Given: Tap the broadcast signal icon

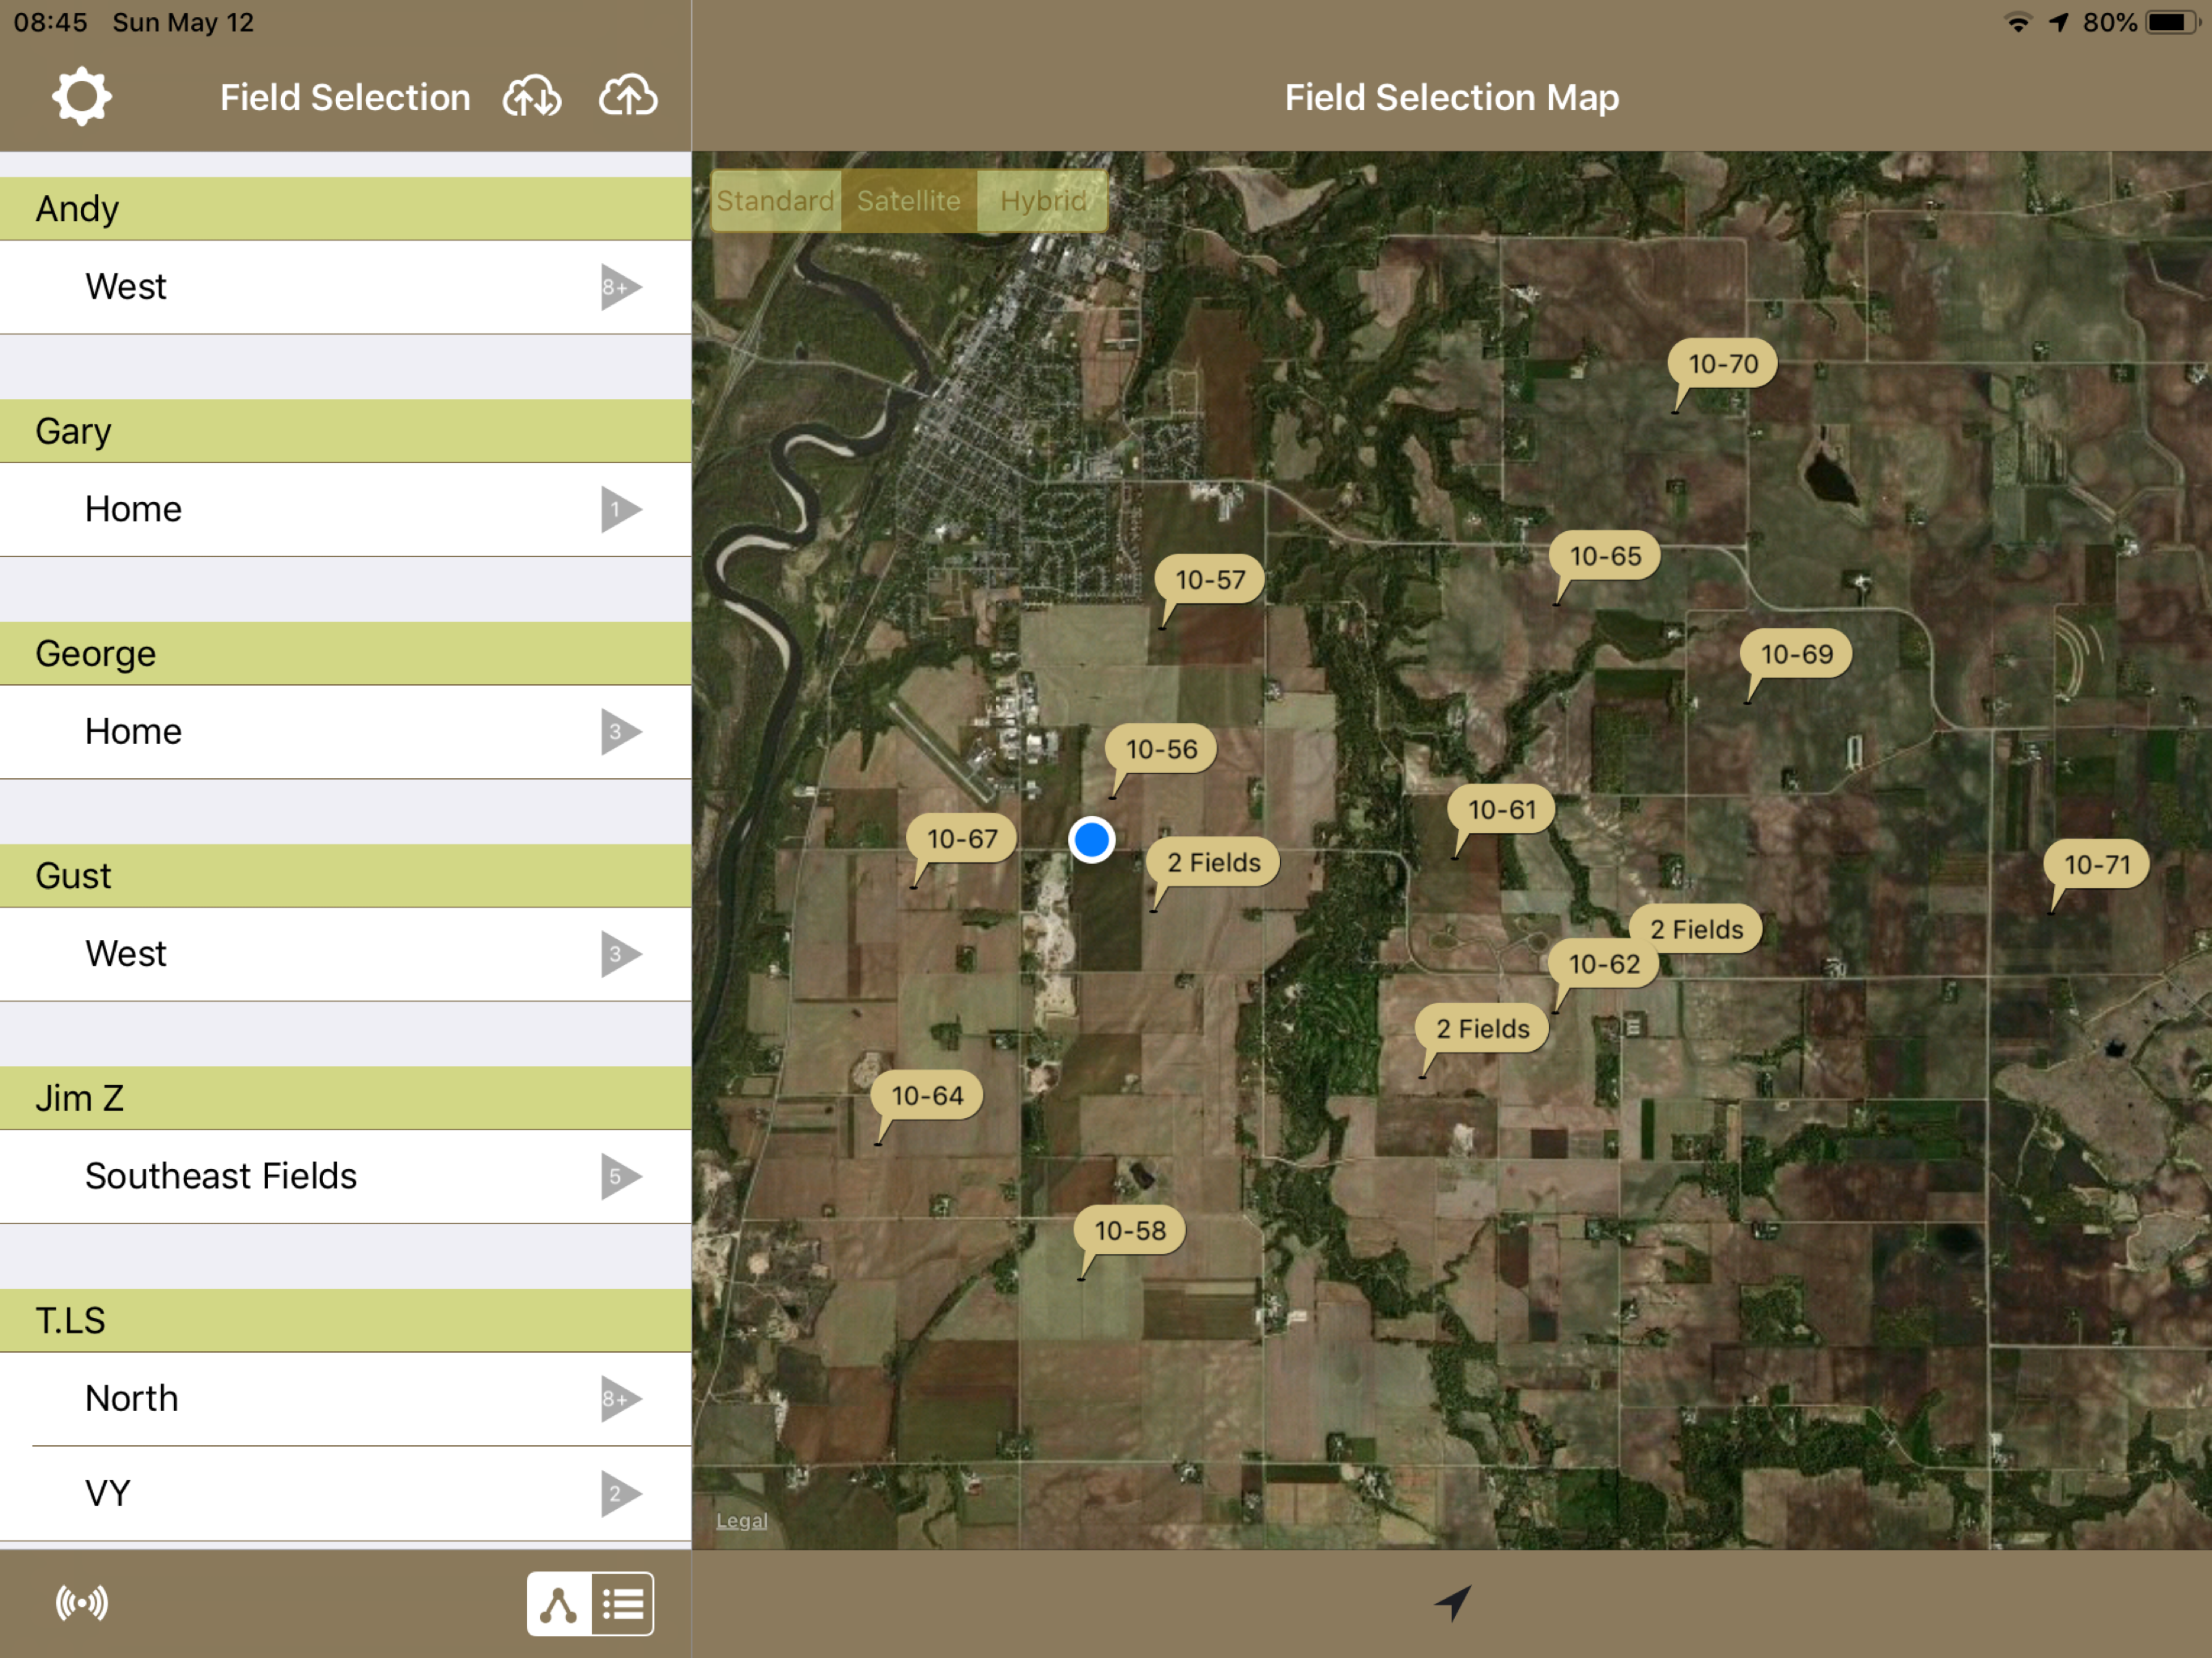Looking at the screenshot, I should [81, 1603].
